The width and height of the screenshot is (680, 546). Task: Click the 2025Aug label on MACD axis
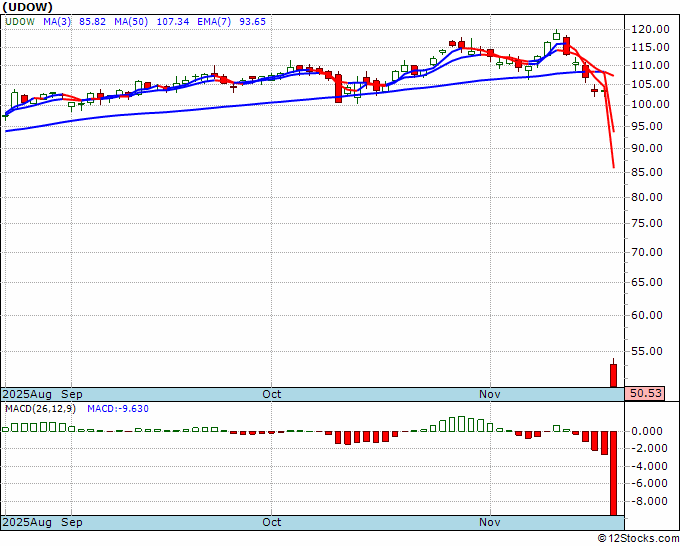(27, 522)
